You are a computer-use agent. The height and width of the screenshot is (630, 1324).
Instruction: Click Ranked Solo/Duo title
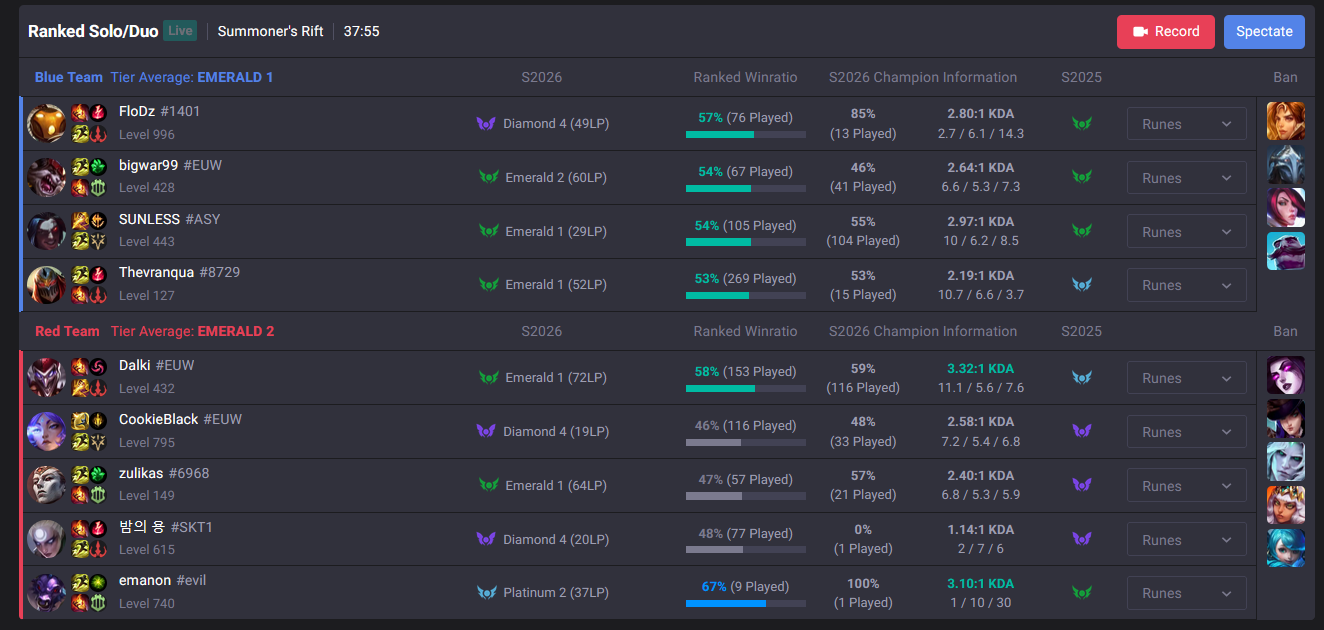click(x=93, y=31)
